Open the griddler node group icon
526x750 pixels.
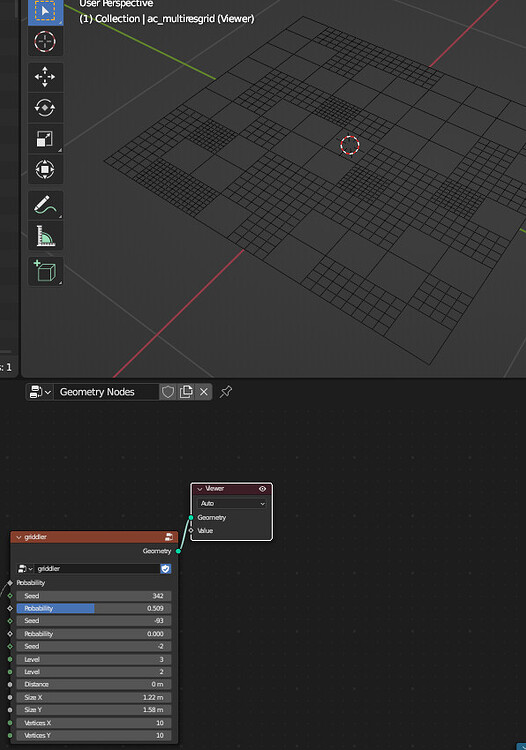point(169,537)
